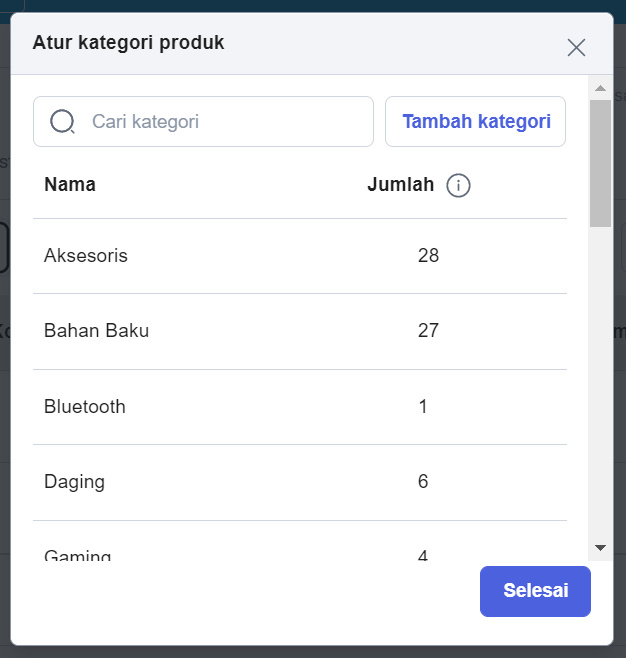Click the Daging count value 6
The width and height of the screenshot is (626, 658).
tap(423, 481)
